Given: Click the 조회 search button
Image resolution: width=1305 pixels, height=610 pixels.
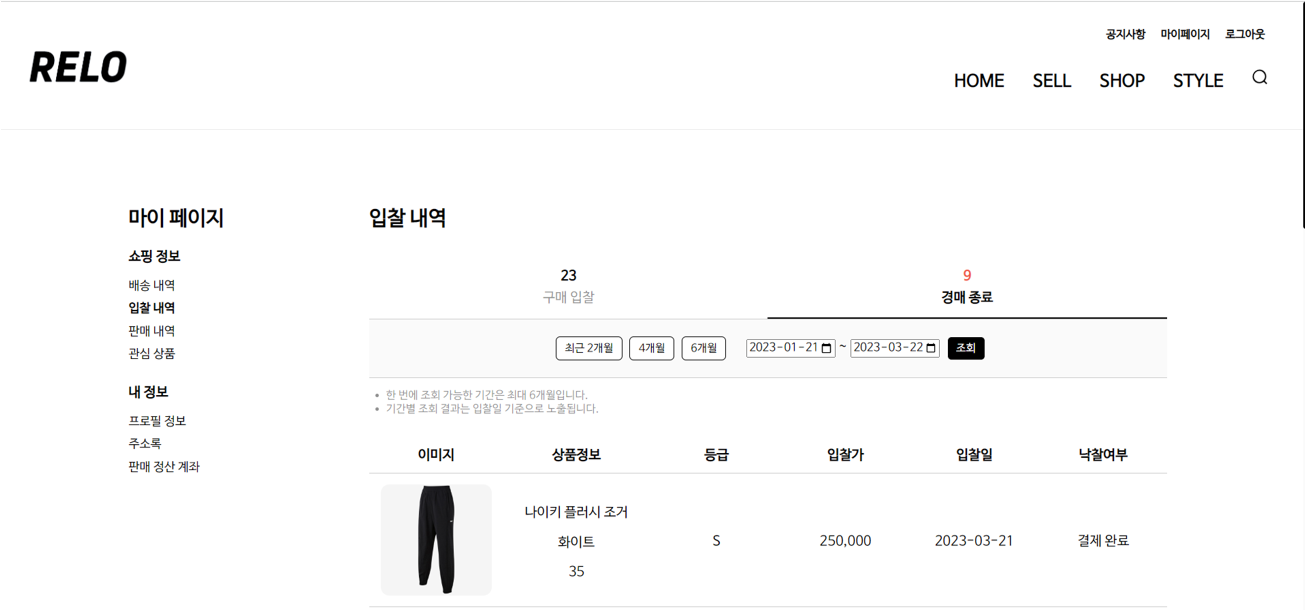Looking at the screenshot, I should point(965,348).
